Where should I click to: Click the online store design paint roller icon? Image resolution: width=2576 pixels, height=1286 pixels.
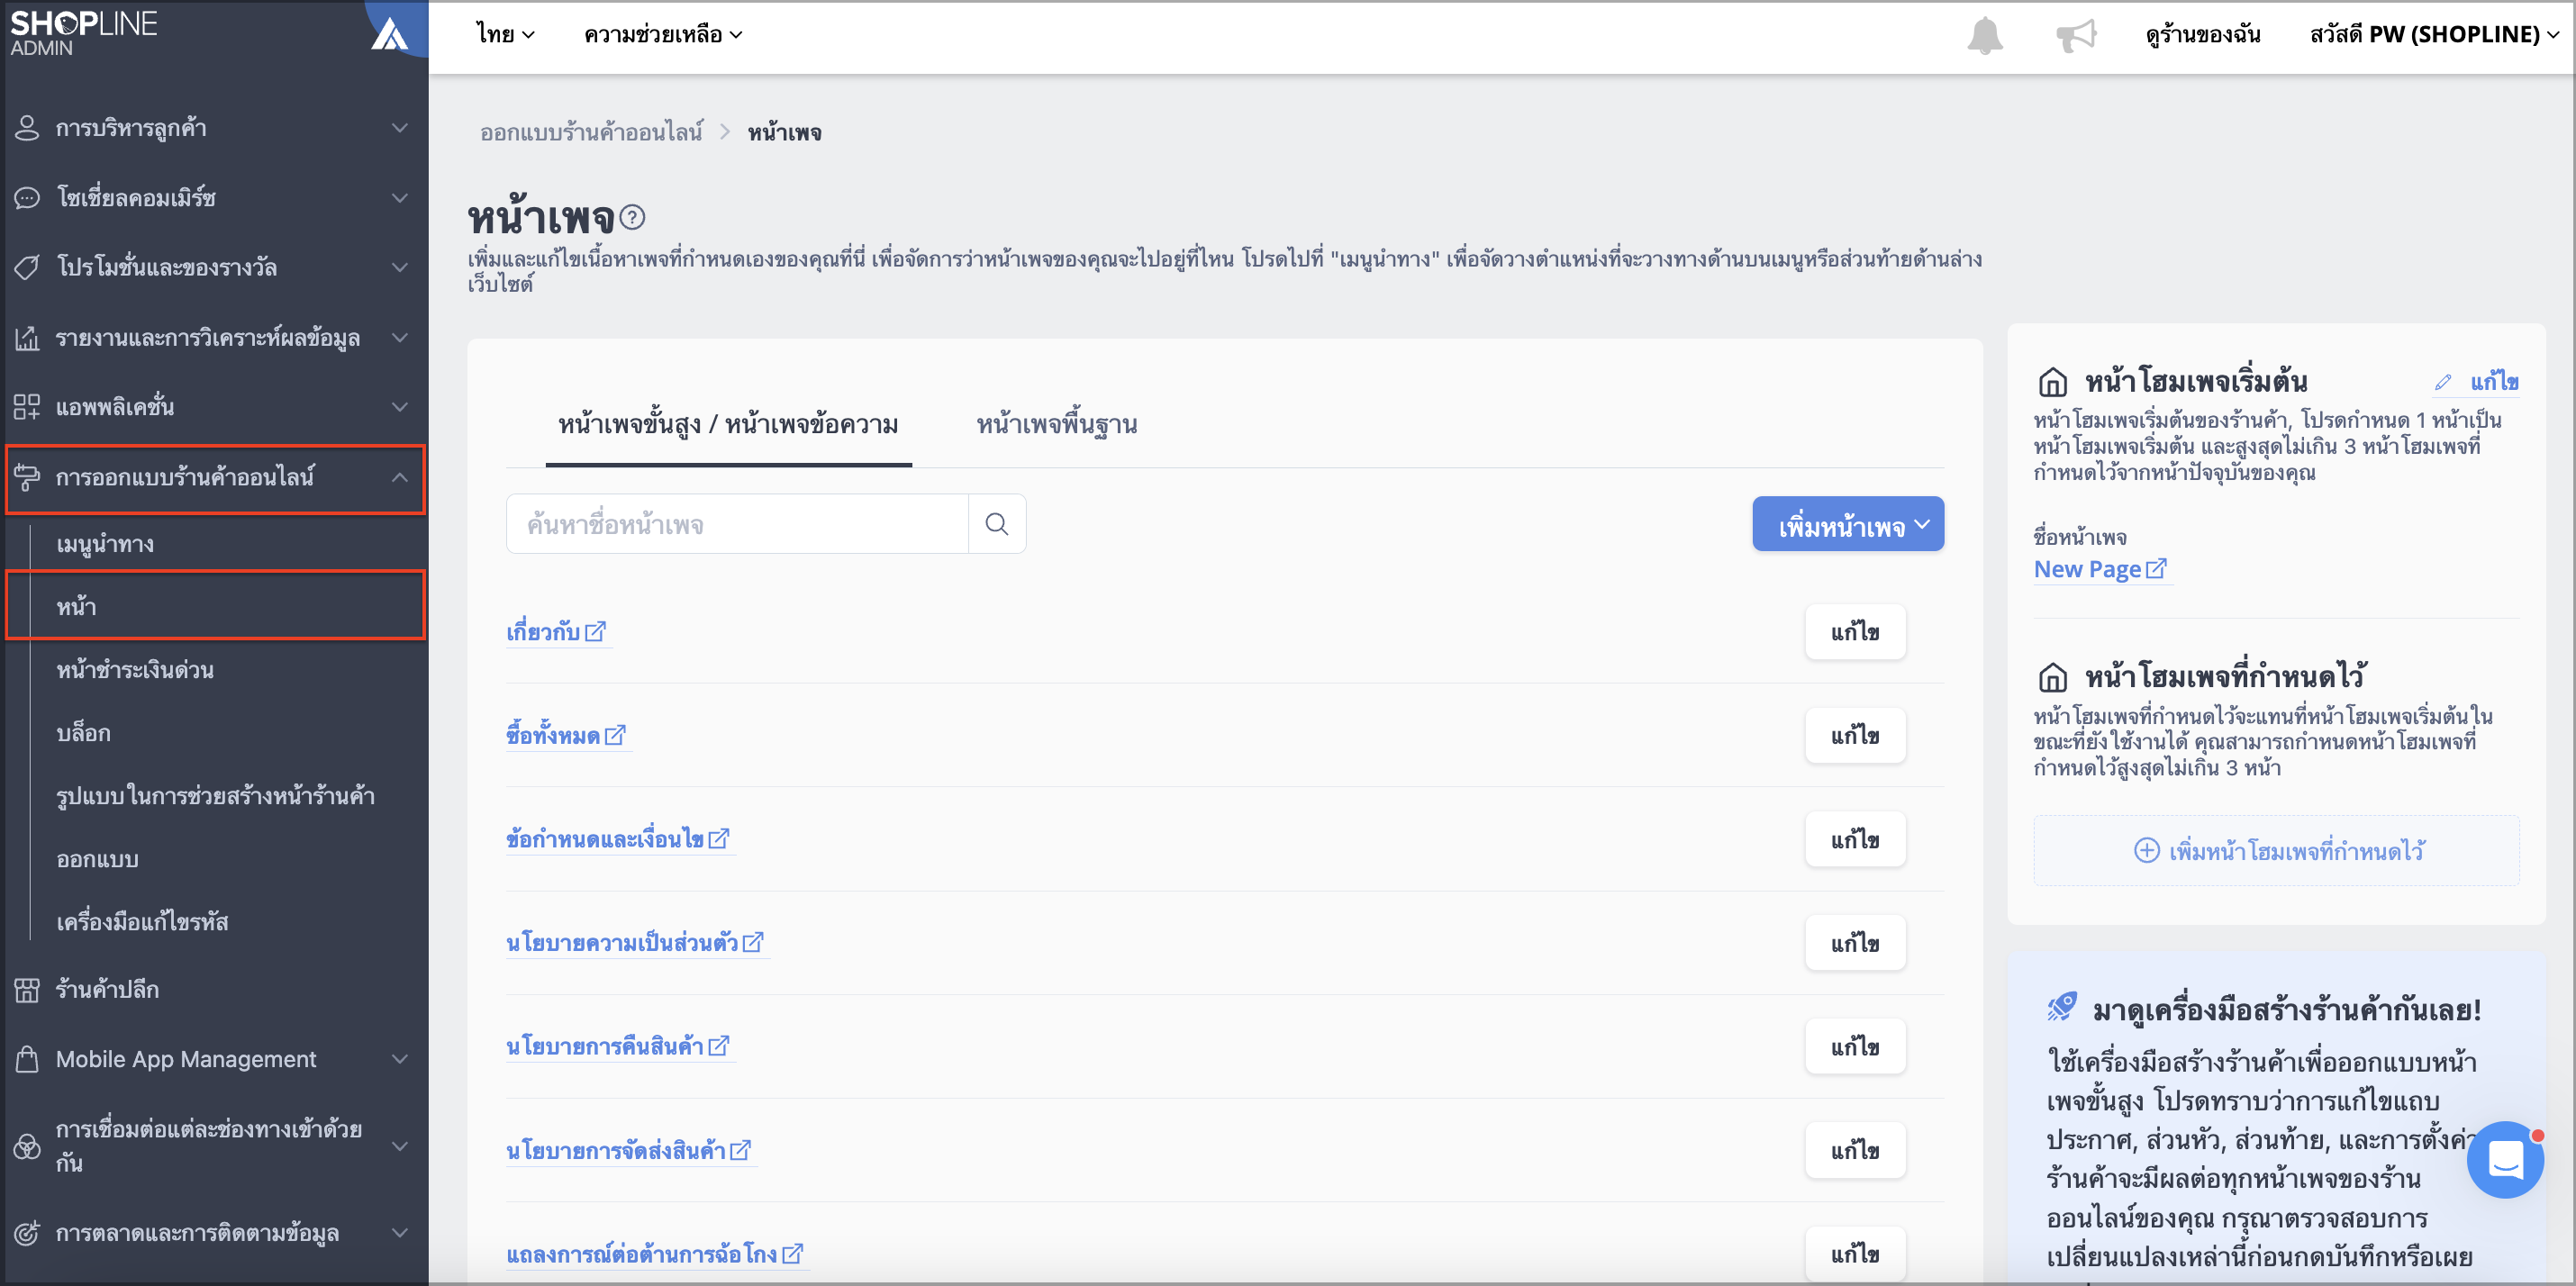[x=27, y=477]
